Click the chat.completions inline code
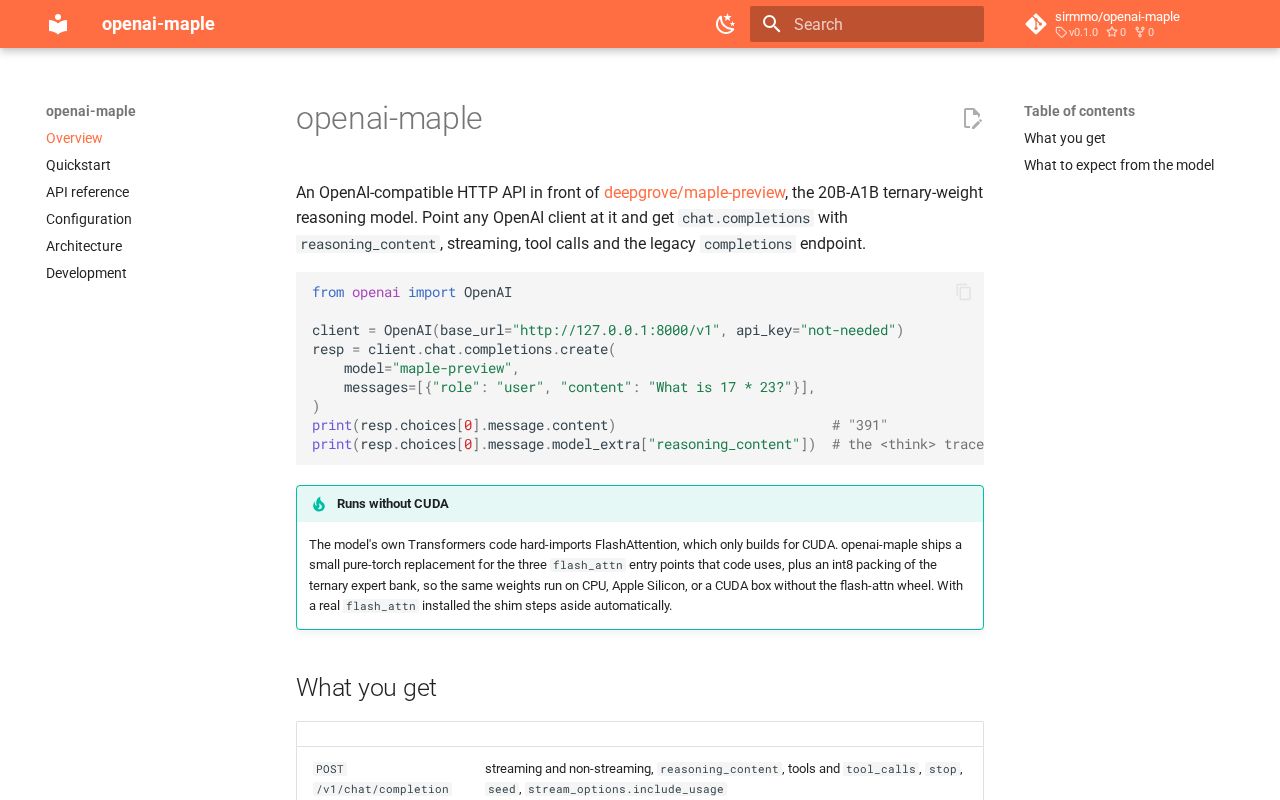The image size is (1280, 800). point(746,218)
